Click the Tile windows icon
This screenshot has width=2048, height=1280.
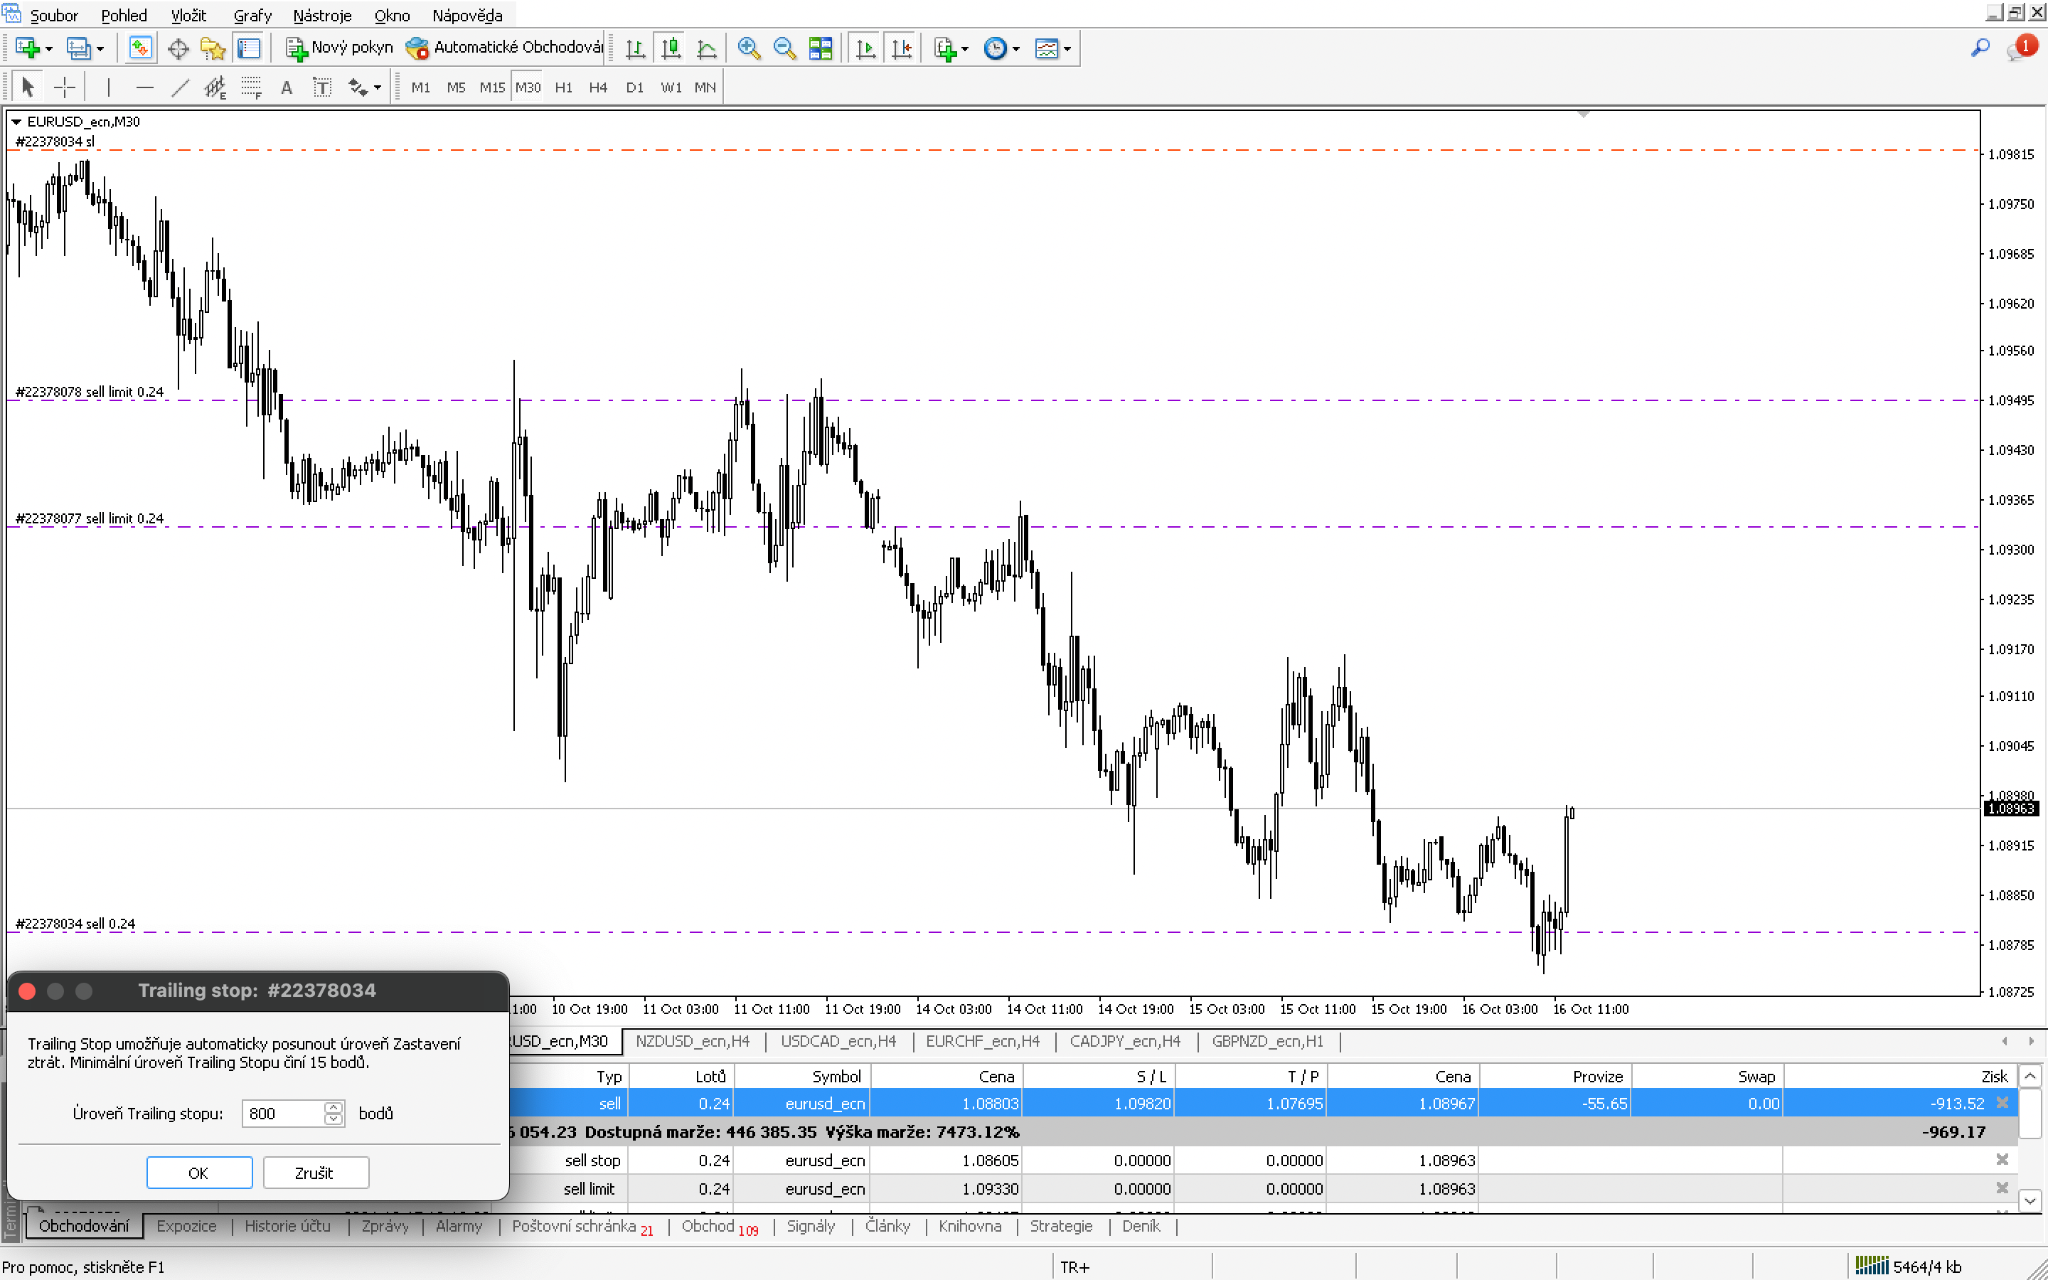coord(820,48)
